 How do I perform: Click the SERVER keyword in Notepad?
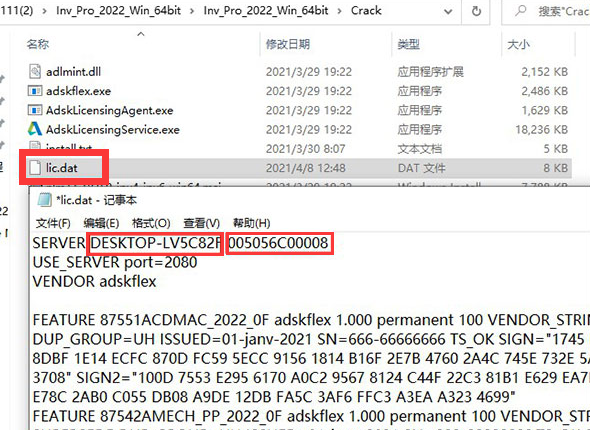(x=59, y=243)
